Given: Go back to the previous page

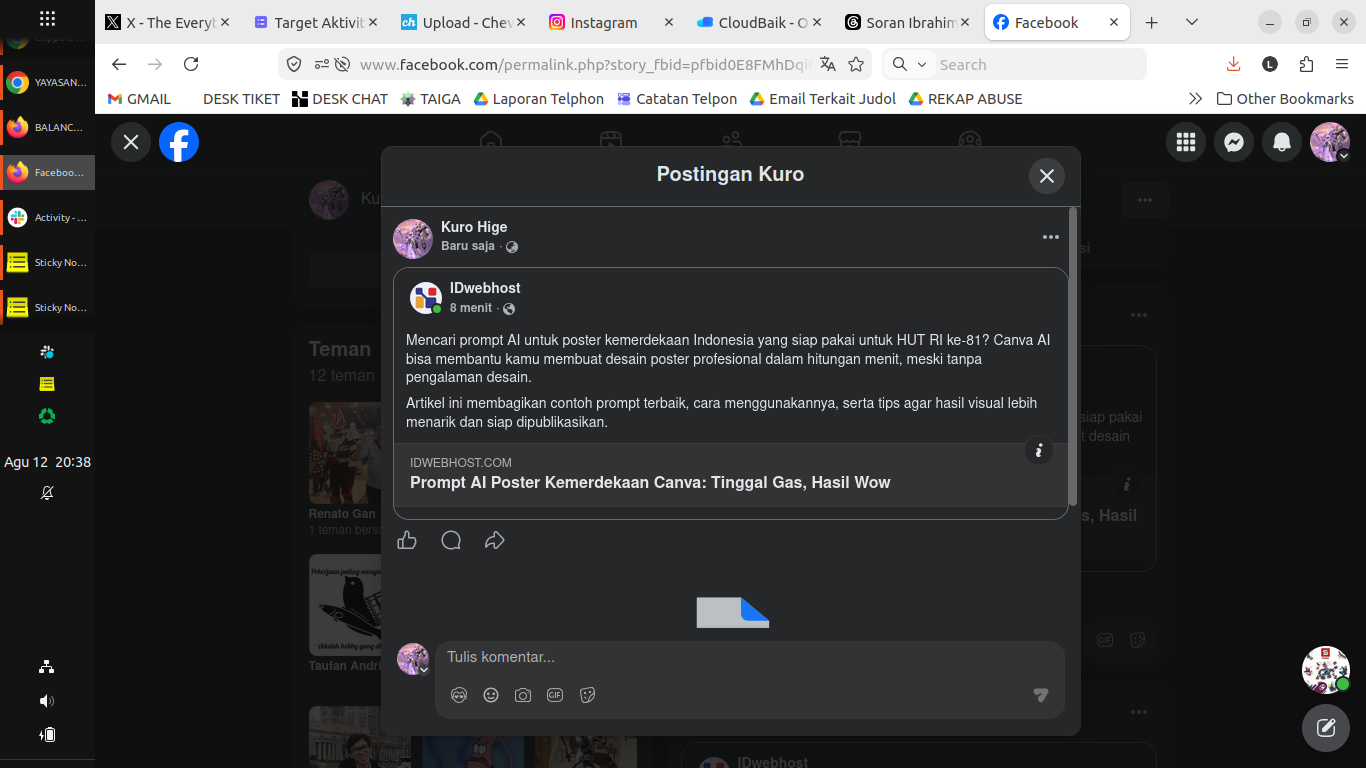Looking at the screenshot, I should tap(119, 64).
